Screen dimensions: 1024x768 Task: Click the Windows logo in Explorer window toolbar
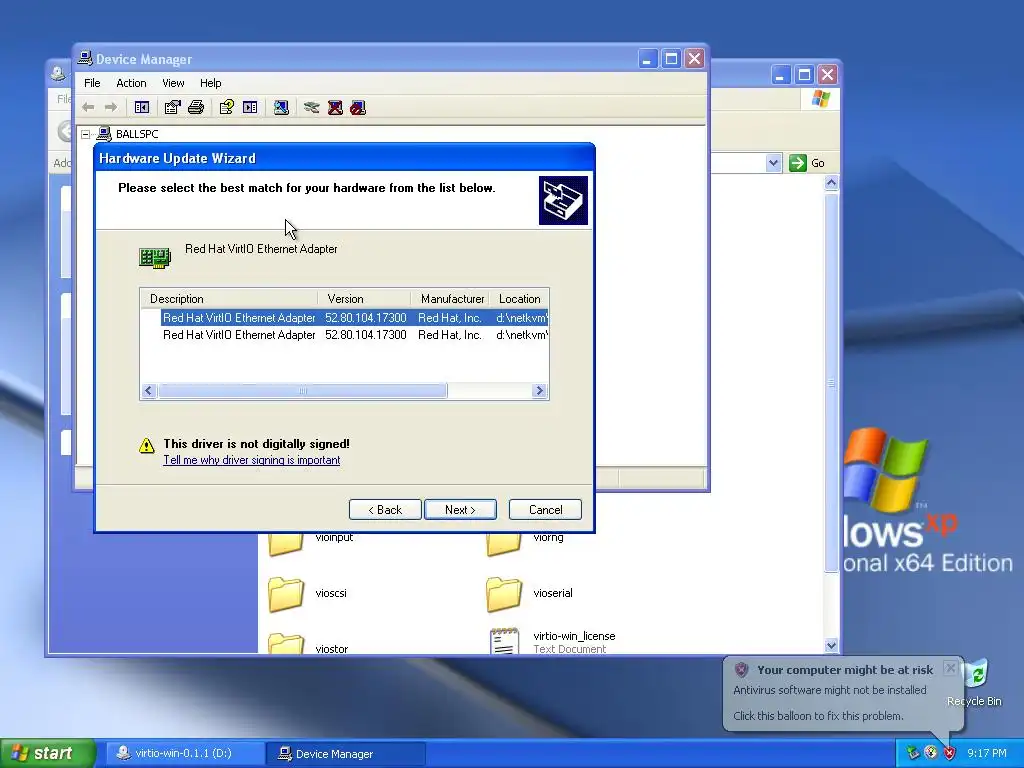click(x=821, y=99)
